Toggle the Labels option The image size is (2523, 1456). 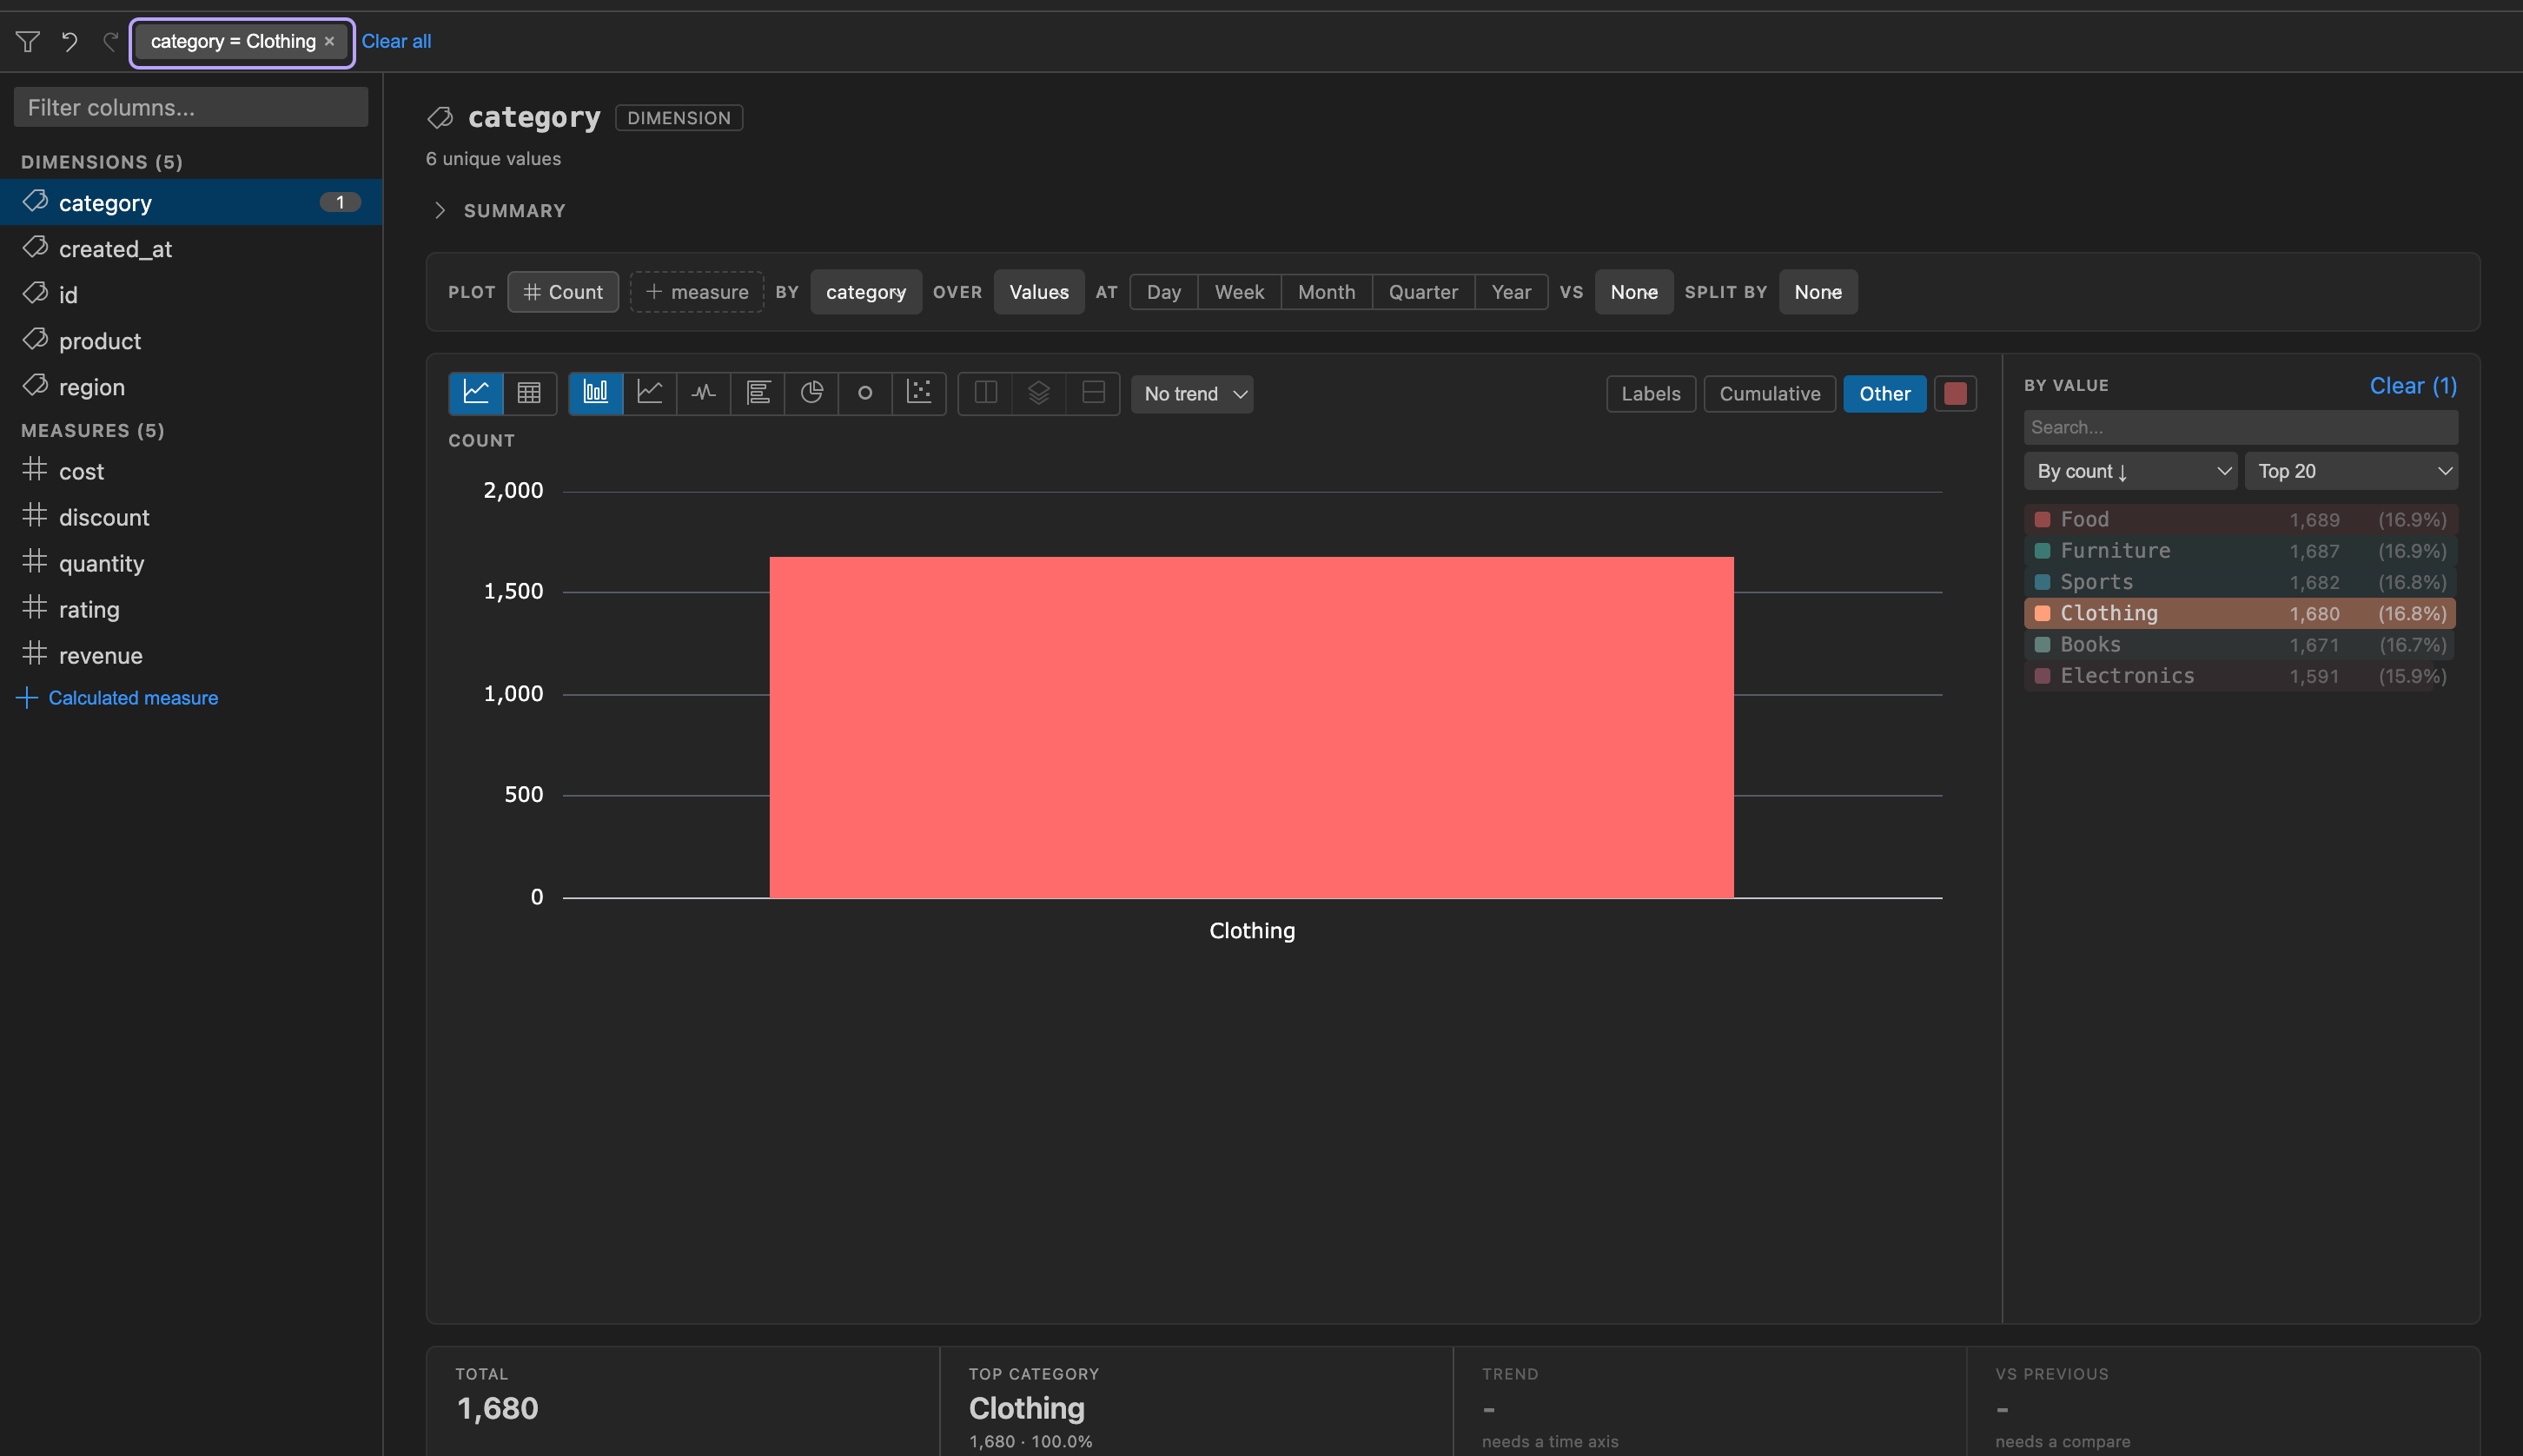coord(1651,394)
